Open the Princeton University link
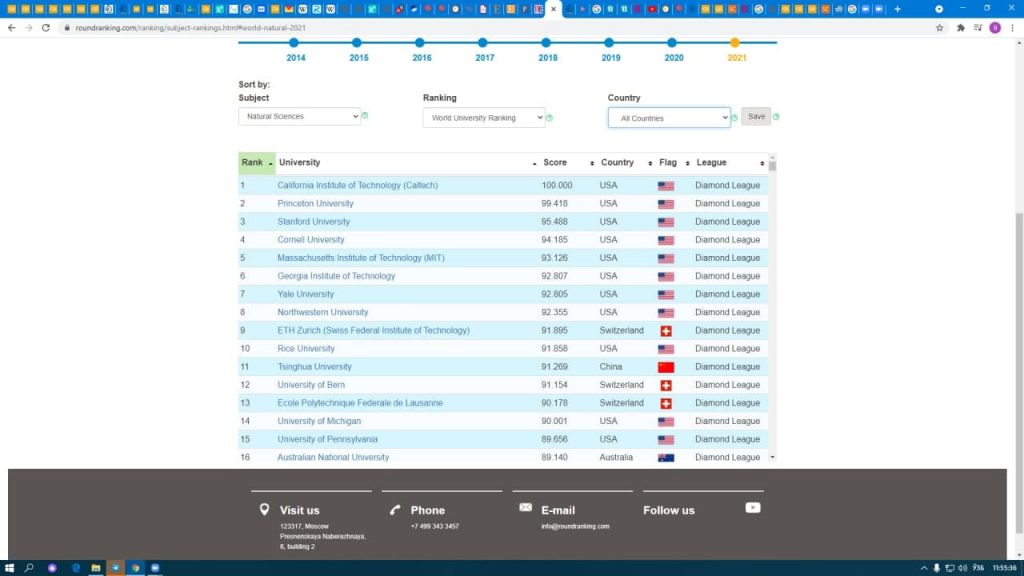Image resolution: width=1024 pixels, height=576 pixels. tap(315, 204)
